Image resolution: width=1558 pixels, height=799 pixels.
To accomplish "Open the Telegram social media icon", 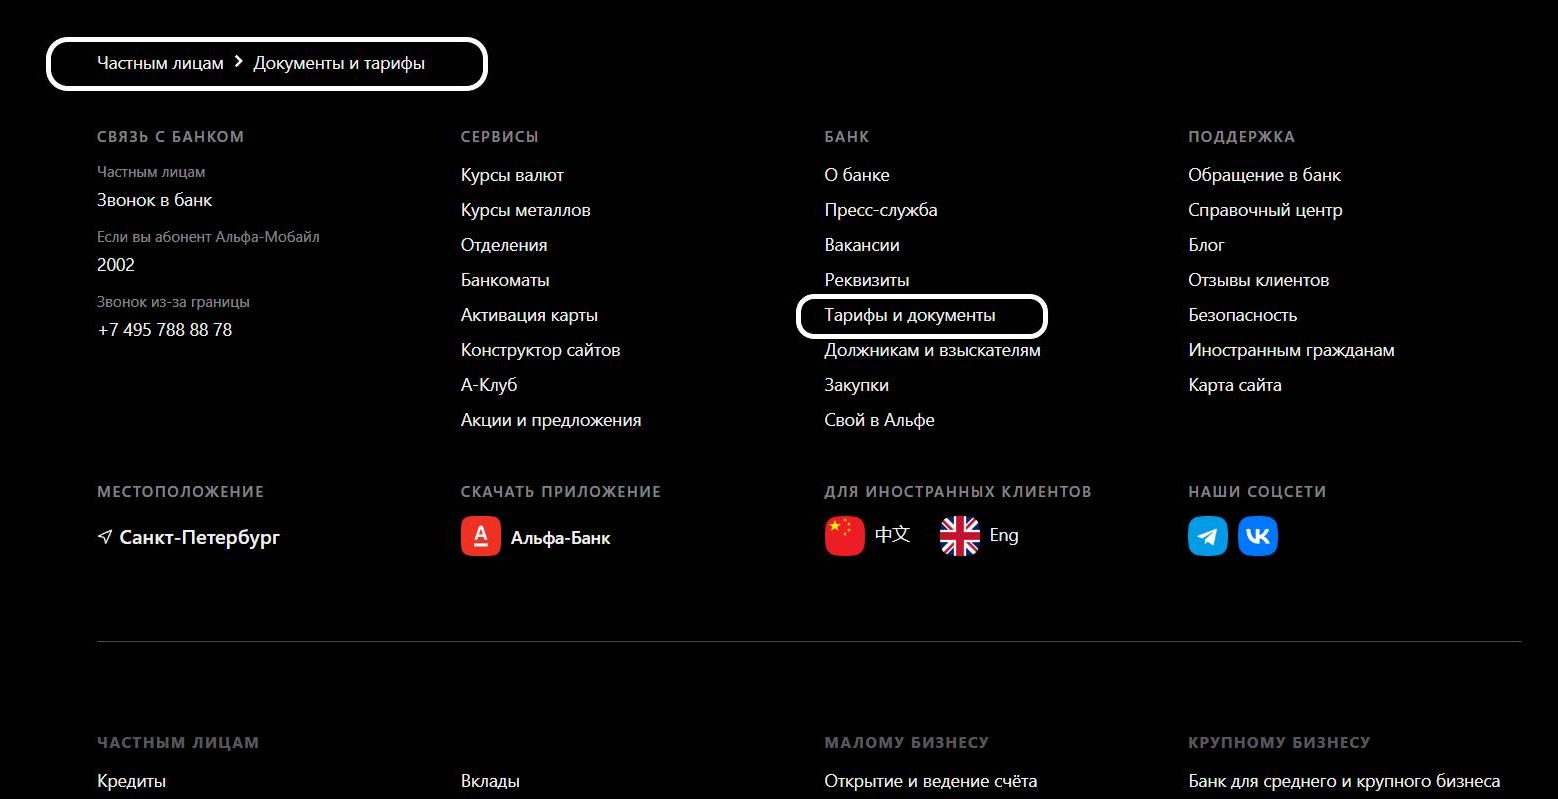I will [1207, 536].
